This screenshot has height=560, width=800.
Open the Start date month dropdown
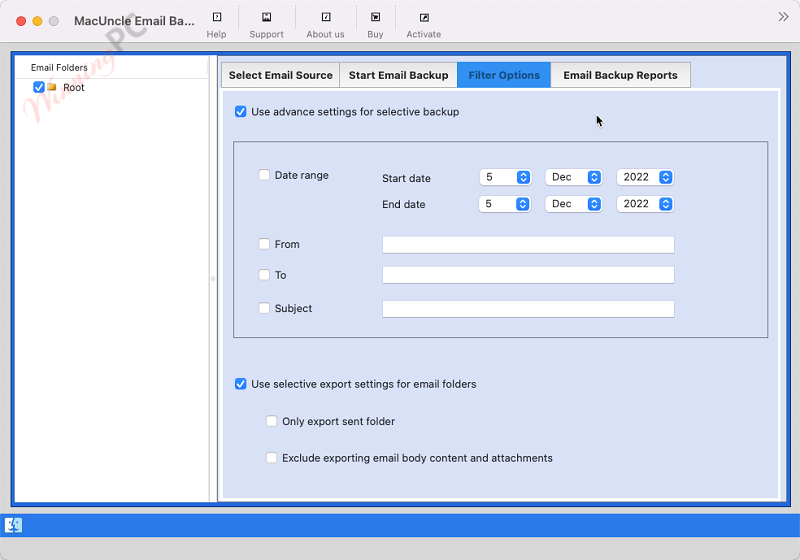(574, 177)
